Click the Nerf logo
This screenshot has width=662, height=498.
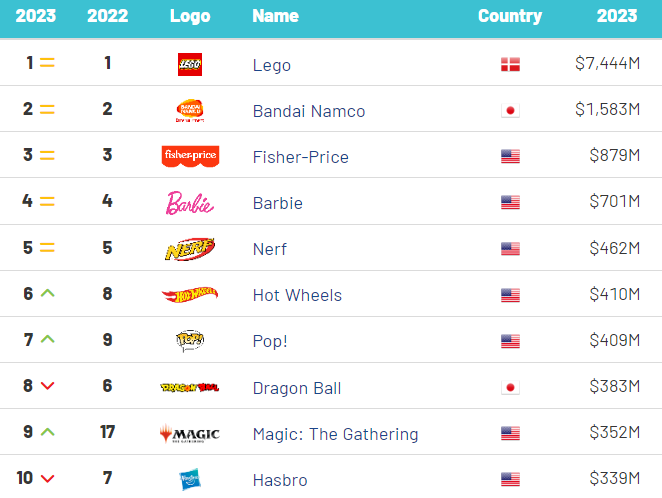[190, 249]
